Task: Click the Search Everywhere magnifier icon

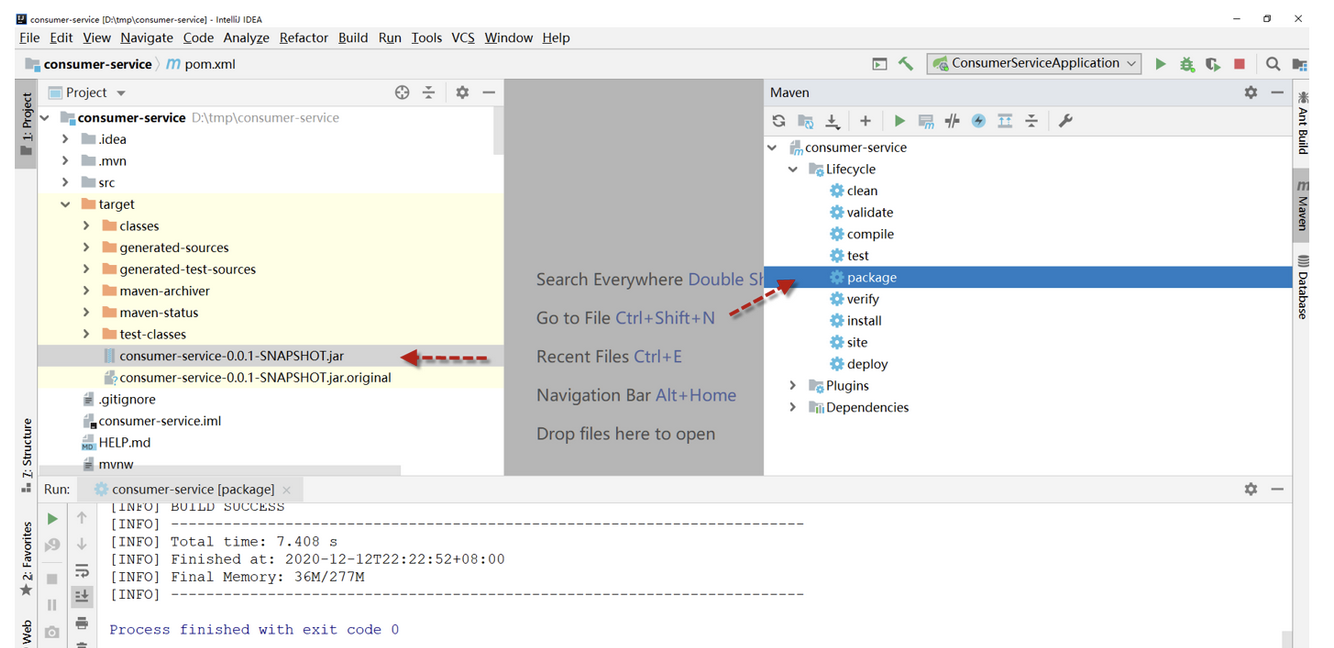Action: point(1273,64)
